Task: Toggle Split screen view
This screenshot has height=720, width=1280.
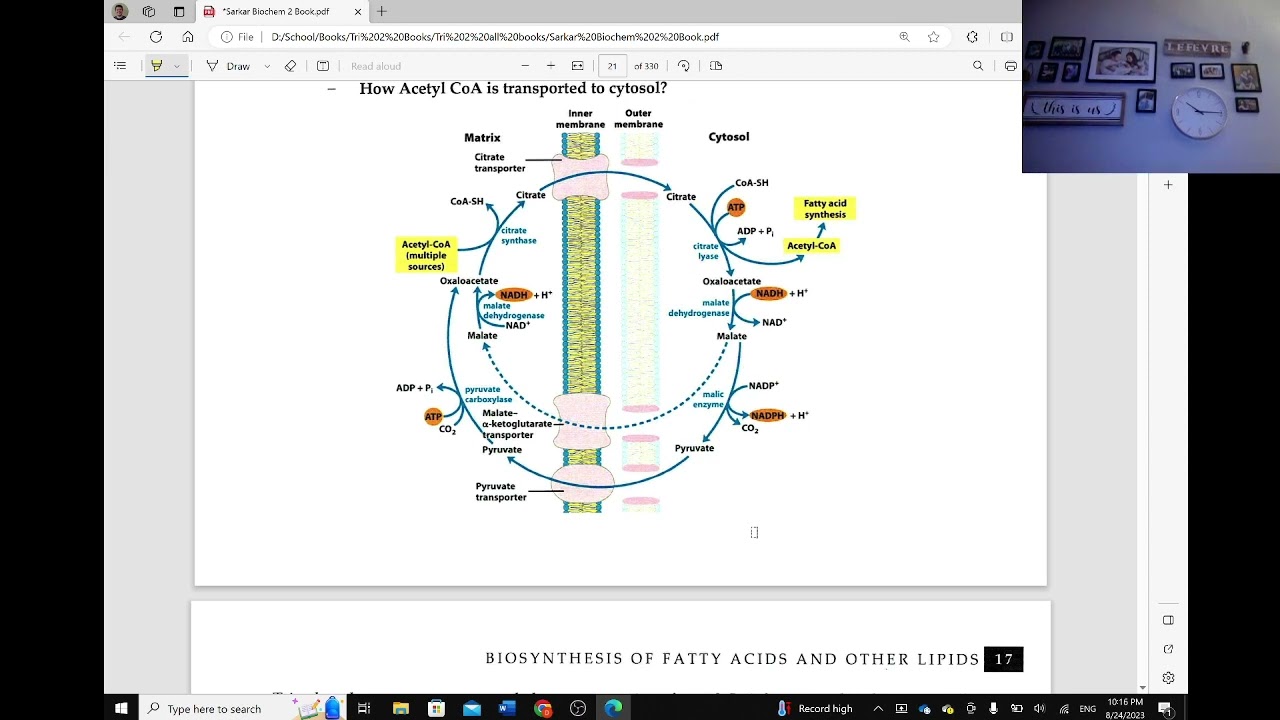Action: [1007, 37]
